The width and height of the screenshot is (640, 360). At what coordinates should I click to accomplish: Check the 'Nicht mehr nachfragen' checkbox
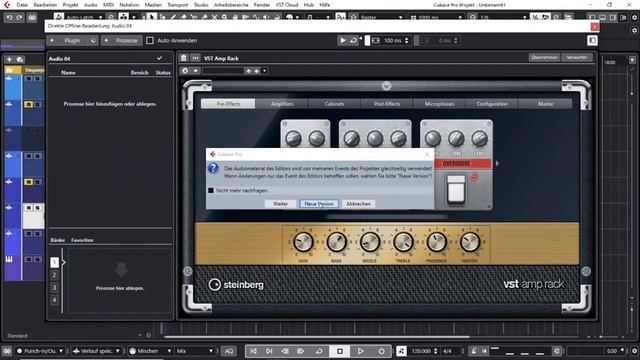(x=211, y=190)
